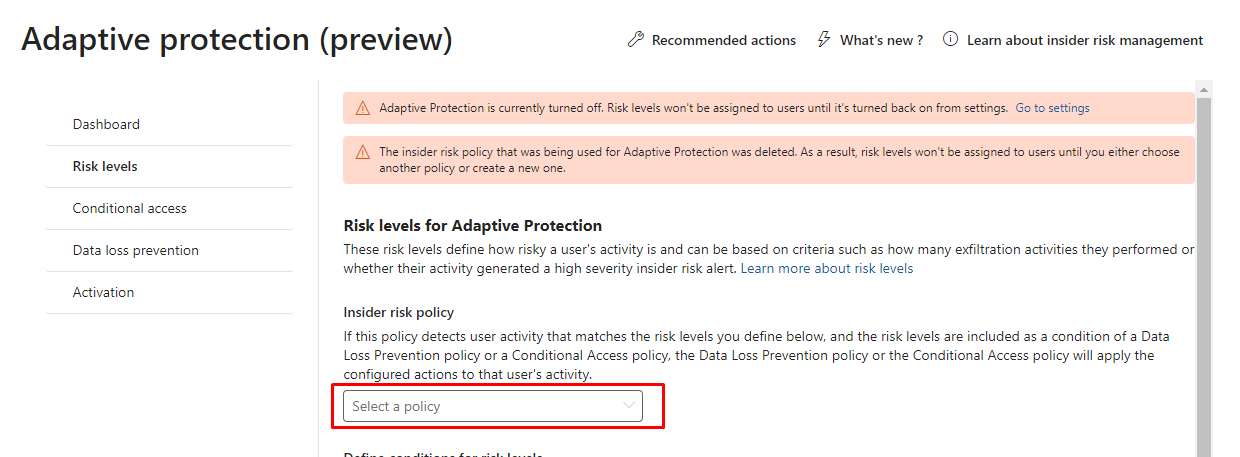Click the info circle icon in header
The height and width of the screenshot is (457, 1240).
[x=950, y=40]
